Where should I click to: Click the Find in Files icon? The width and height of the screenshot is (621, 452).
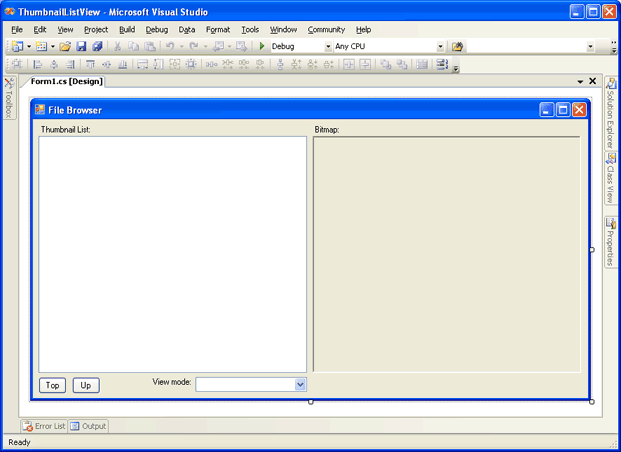(x=458, y=47)
